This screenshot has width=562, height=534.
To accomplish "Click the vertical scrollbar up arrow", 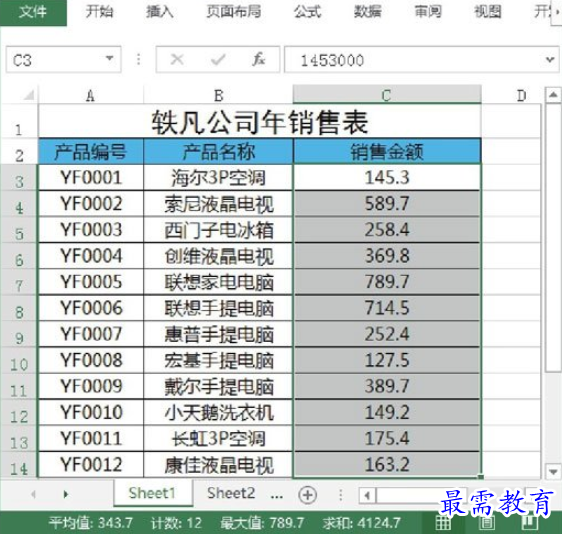I will pos(553,95).
